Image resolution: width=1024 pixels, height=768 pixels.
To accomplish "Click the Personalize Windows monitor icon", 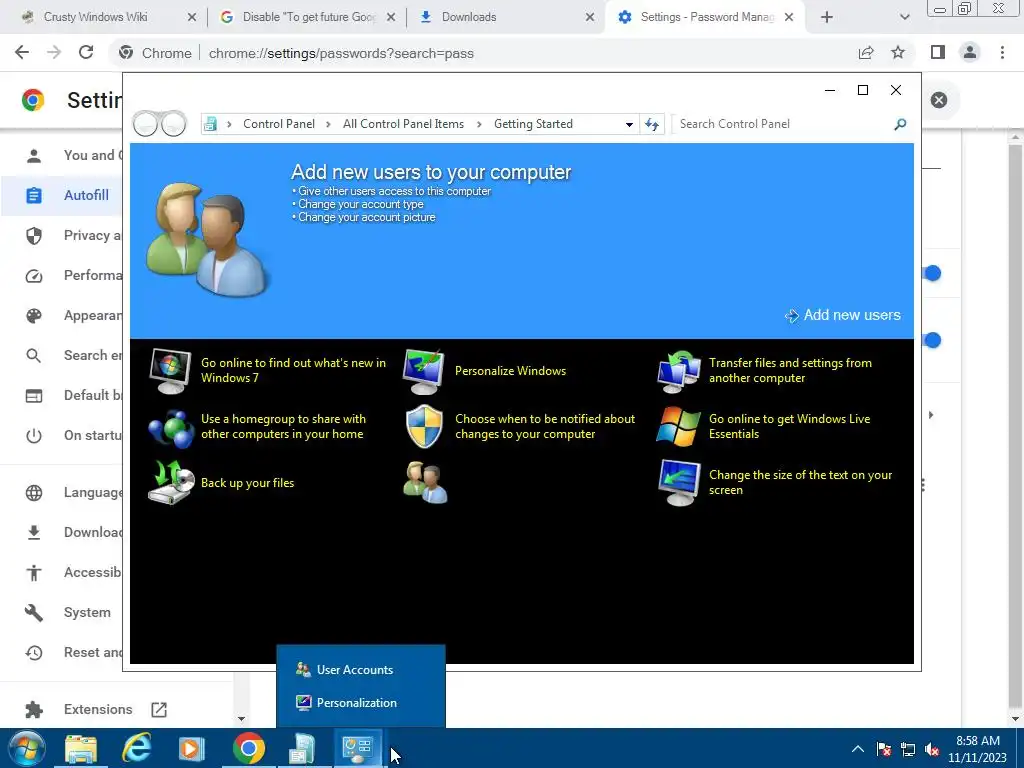I will coord(424,371).
